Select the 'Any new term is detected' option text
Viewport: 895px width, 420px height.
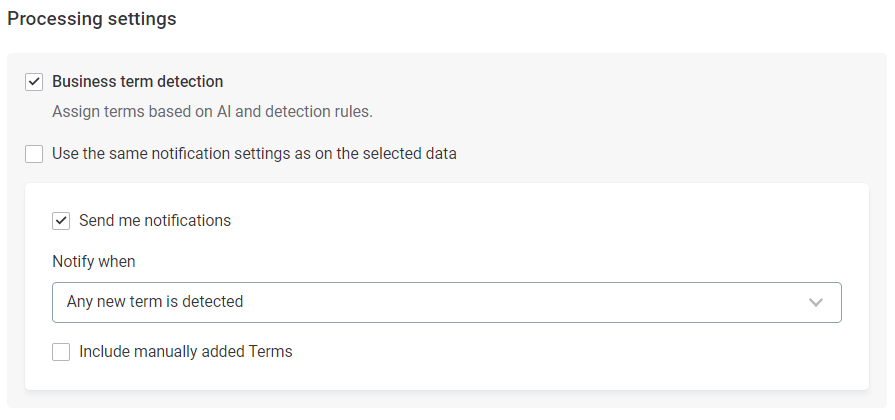155,302
